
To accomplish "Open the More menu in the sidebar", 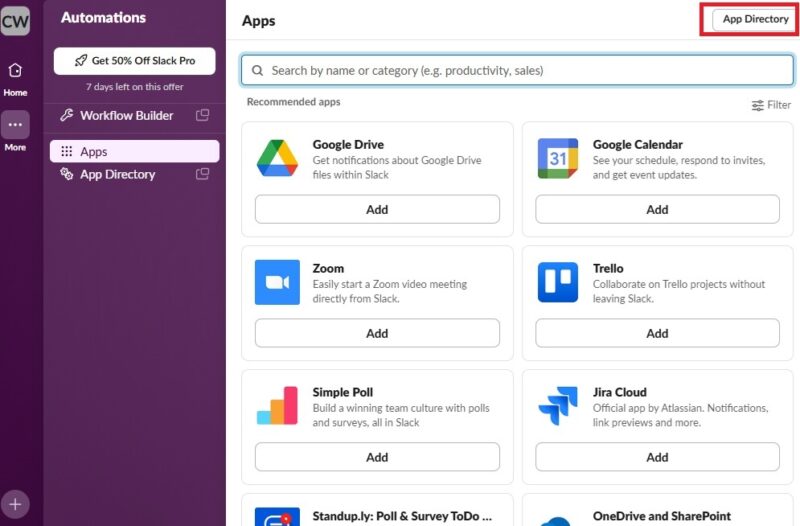I will (x=15, y=132).
